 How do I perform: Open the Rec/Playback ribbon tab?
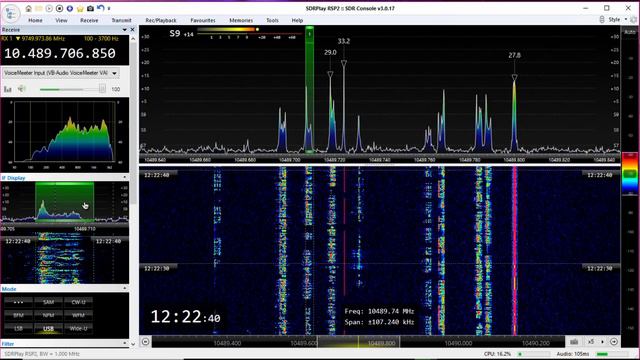coord(161,20)
